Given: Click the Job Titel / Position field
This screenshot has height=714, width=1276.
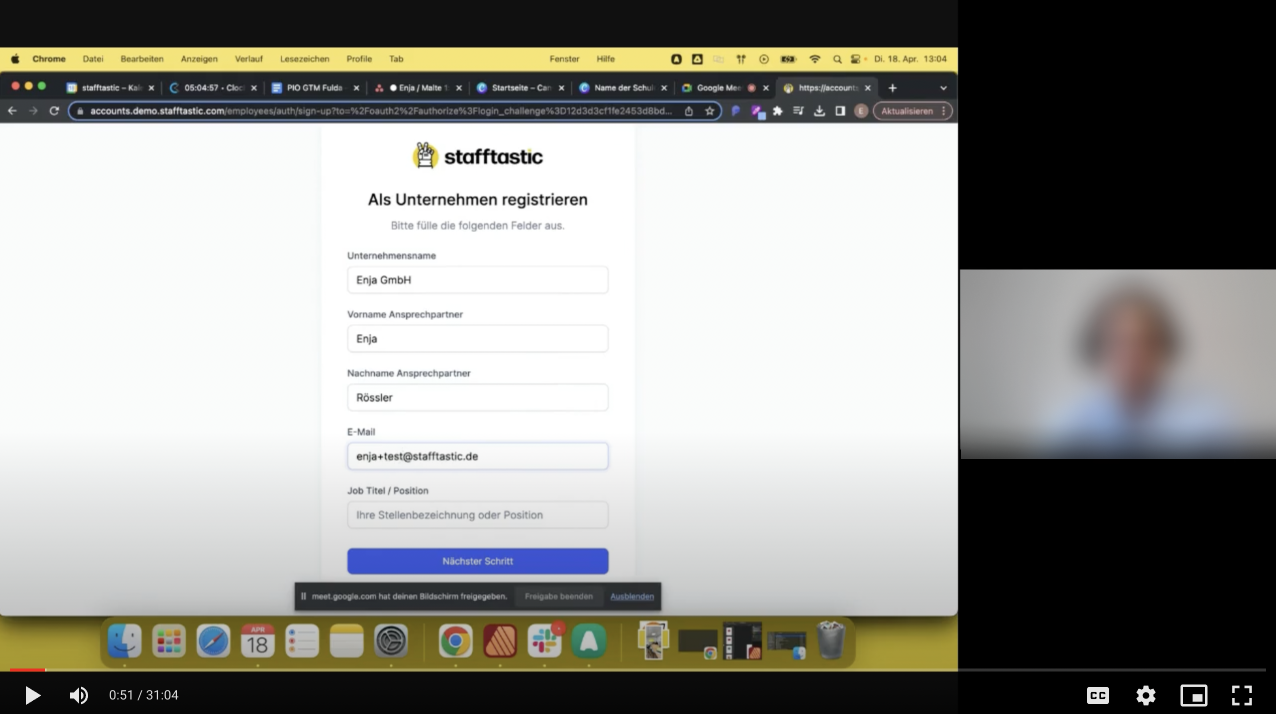Looking at the screenshot, I should click(478, 515).
